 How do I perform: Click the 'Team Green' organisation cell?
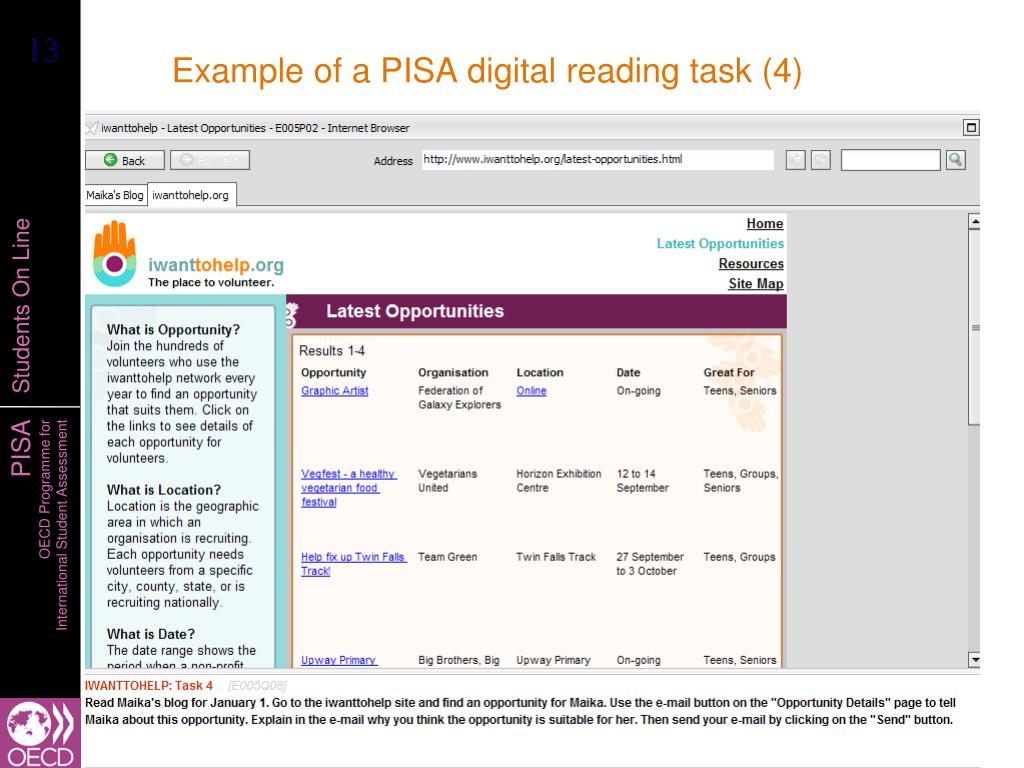[x=447, y=557]
